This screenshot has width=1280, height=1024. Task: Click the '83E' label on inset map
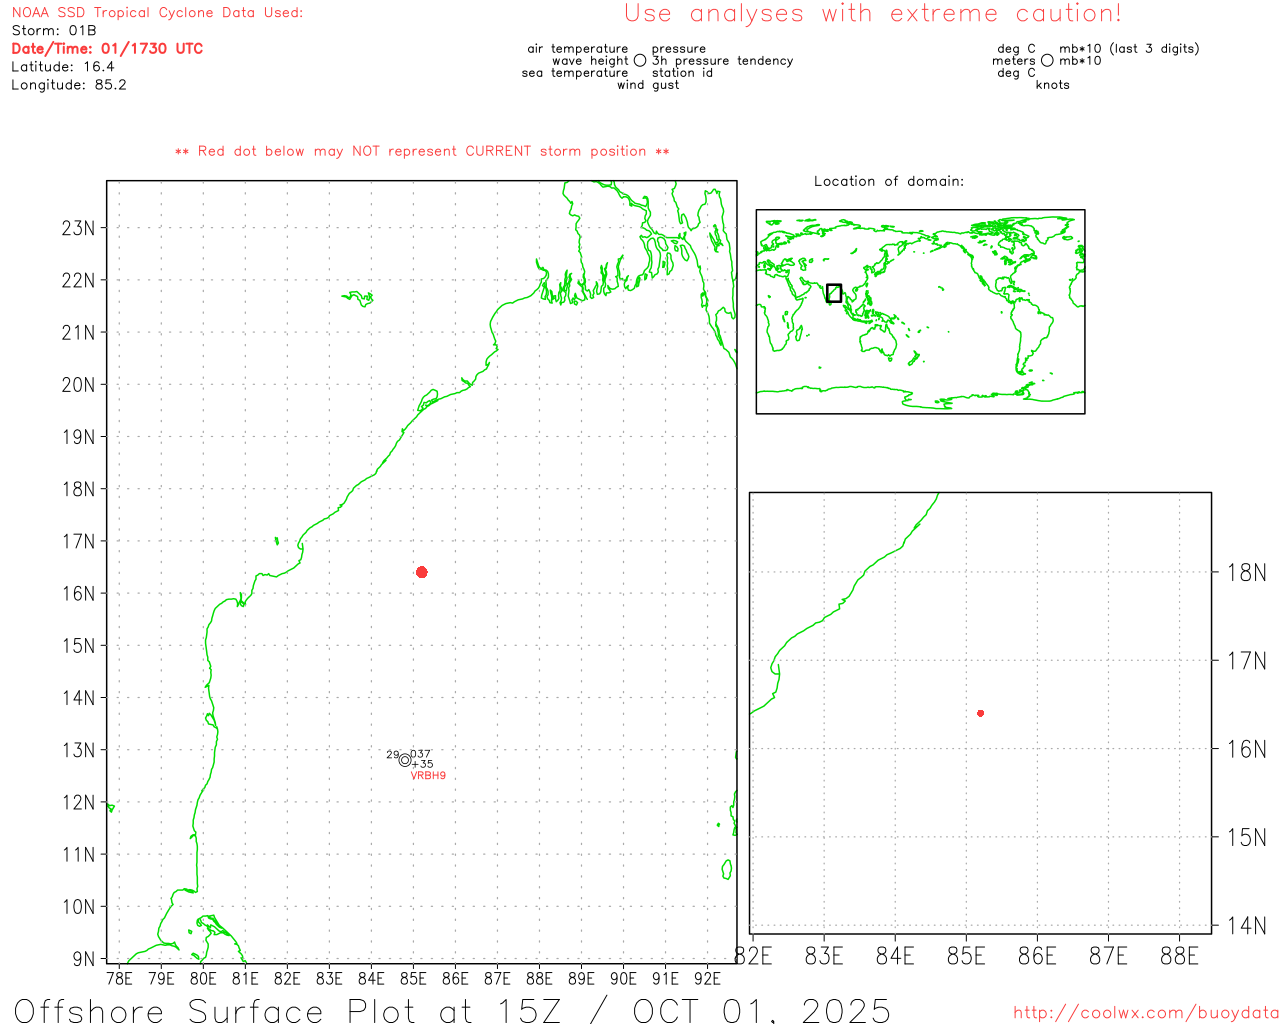point(824,957)
